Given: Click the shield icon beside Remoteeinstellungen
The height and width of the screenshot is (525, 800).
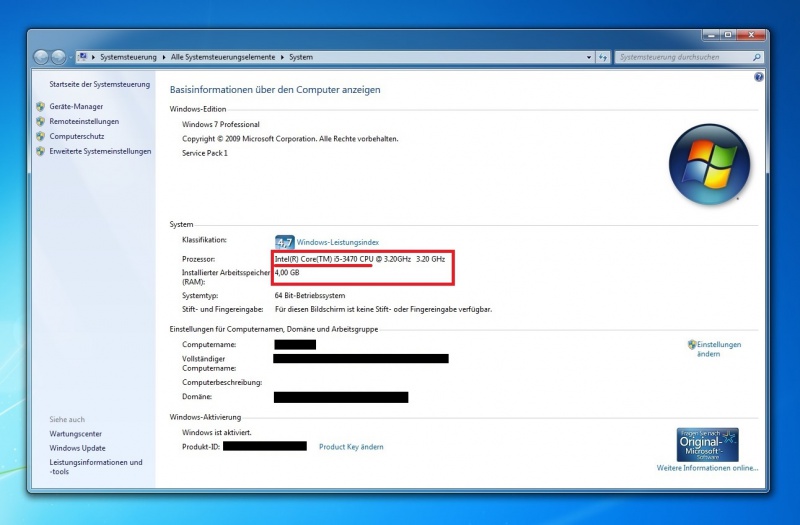Looking at the screenshot, I should (x=41, y=121).
